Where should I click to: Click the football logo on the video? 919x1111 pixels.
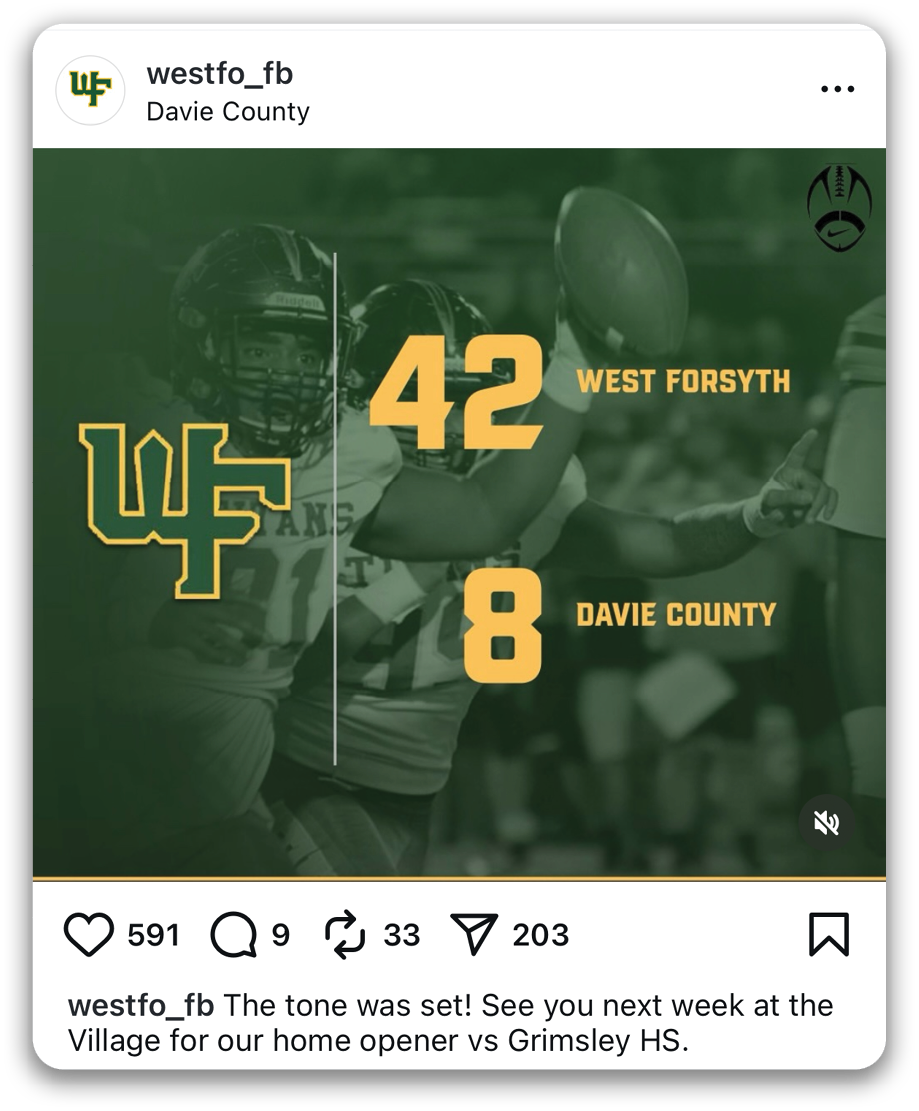pyautogui.click(x=838, y=207)
